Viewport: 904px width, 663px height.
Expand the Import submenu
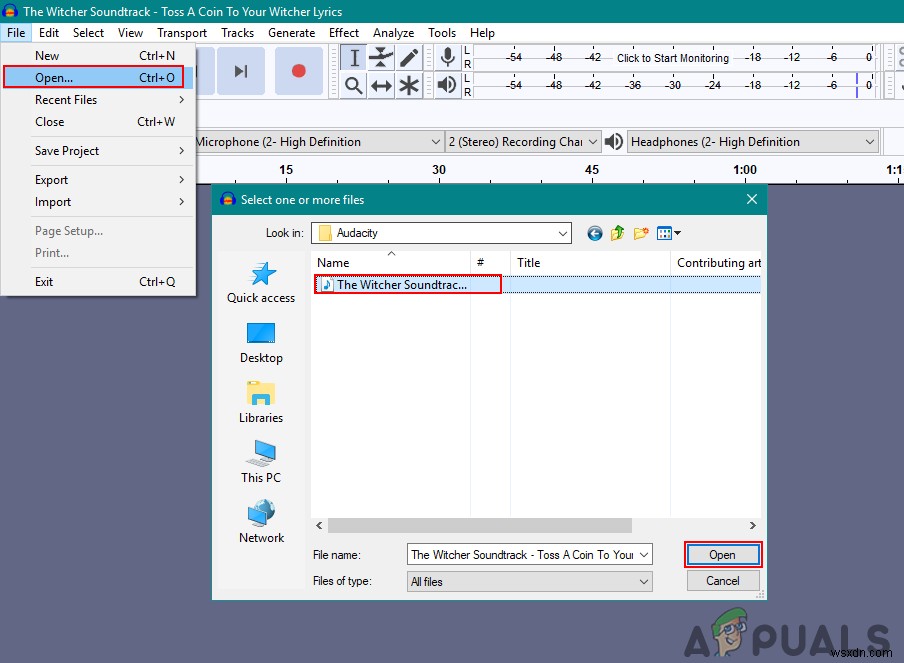(99, 202)
